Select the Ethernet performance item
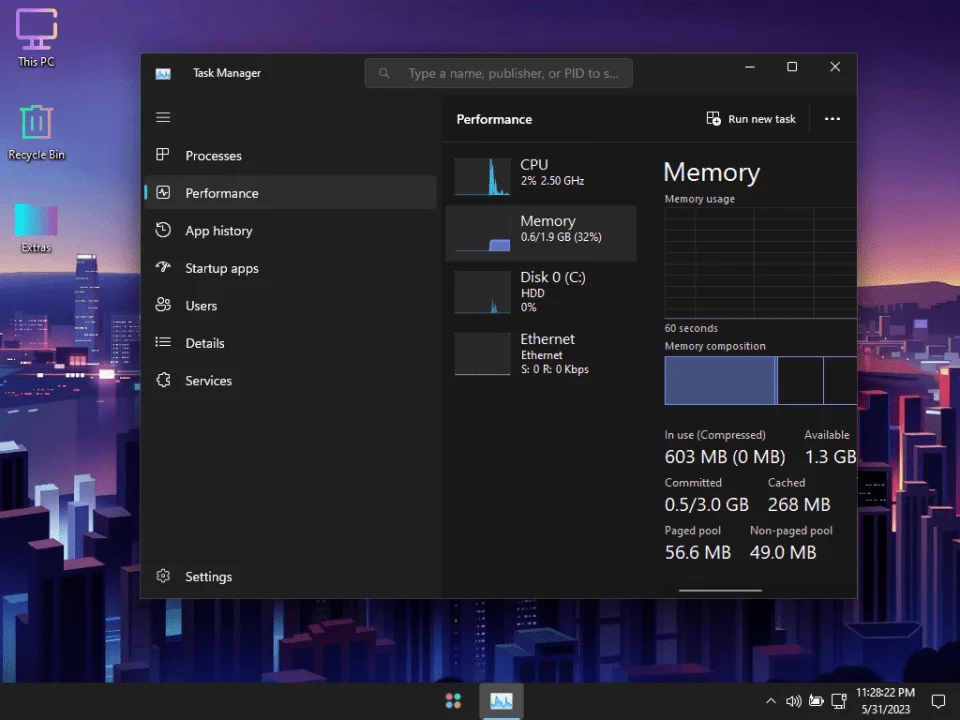960x720 pixels. pyautogui.click(x=541, y=353)
